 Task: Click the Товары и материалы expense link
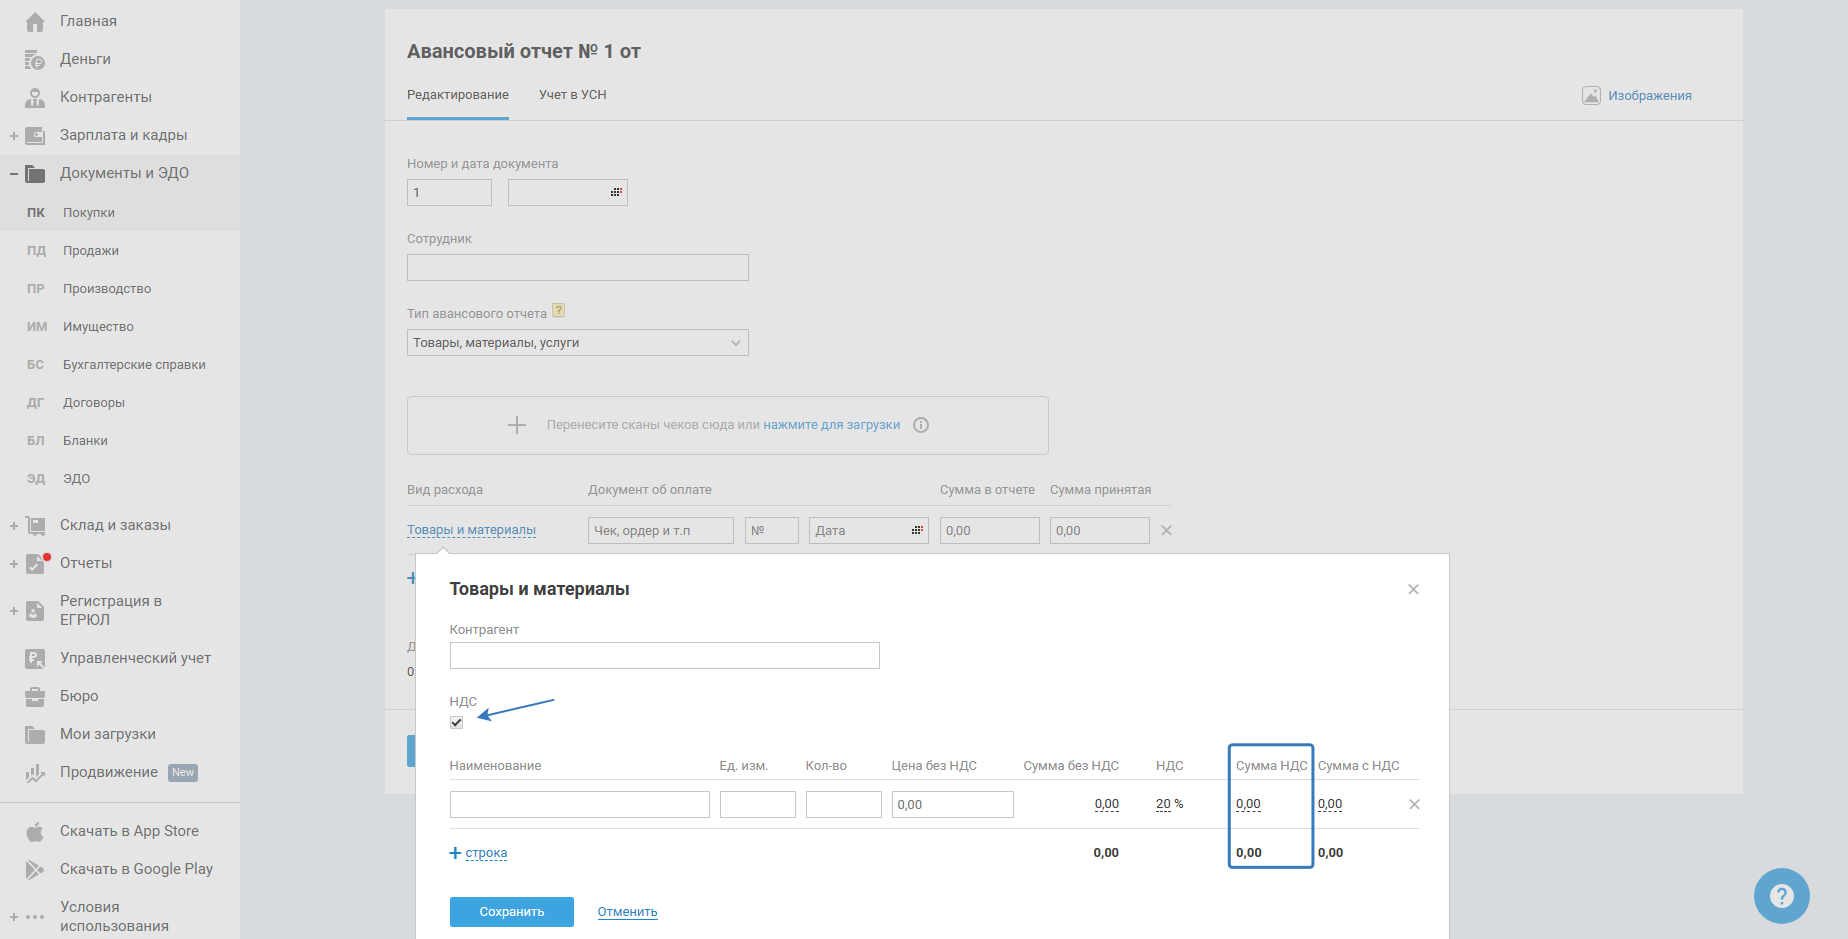pyautogui.click(x=471, y=530)
